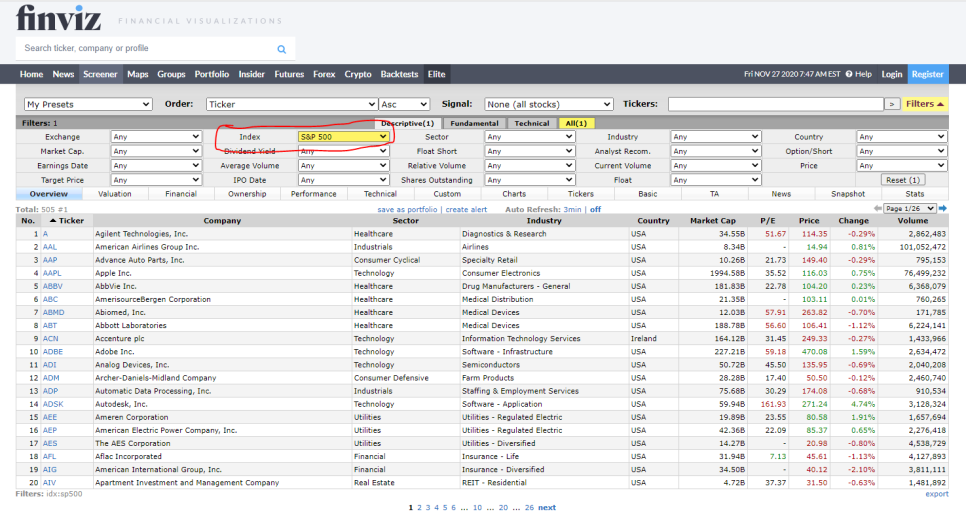The width and height of the screenshot is (966, 518).
Task: Click Abiomed, Inc. company name
Action: click(120, 312)
